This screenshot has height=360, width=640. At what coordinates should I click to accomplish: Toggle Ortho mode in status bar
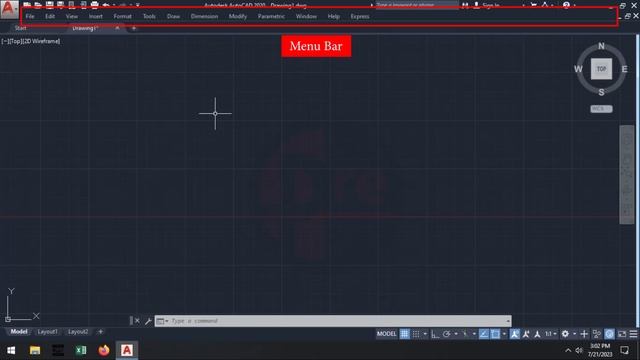435,334
